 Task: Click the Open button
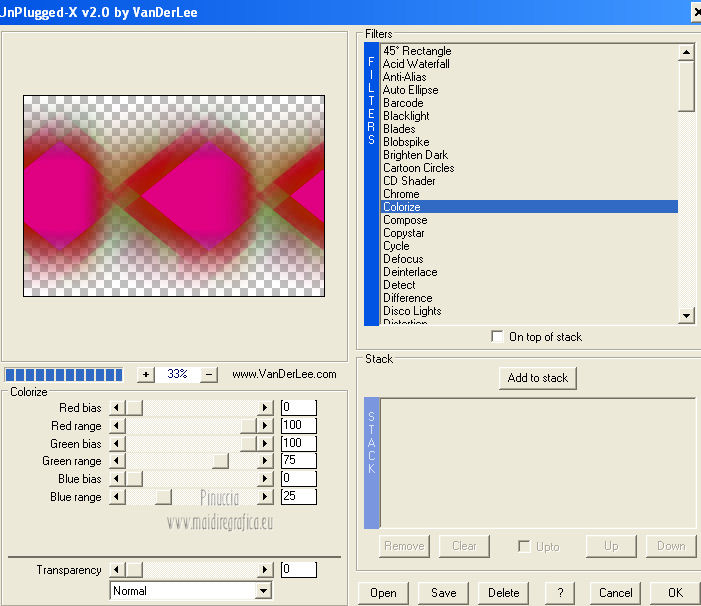coord(383,593)
